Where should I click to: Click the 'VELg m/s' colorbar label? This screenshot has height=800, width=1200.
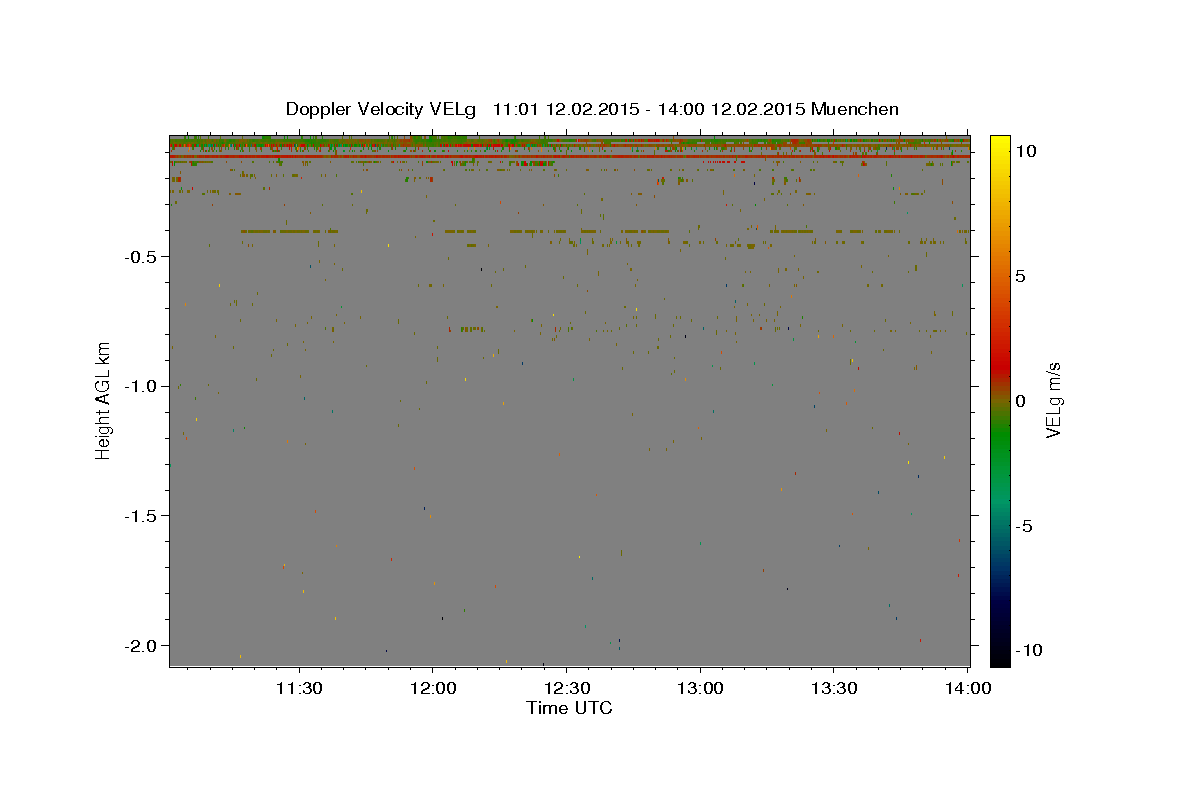click(x=1053, y=400)
